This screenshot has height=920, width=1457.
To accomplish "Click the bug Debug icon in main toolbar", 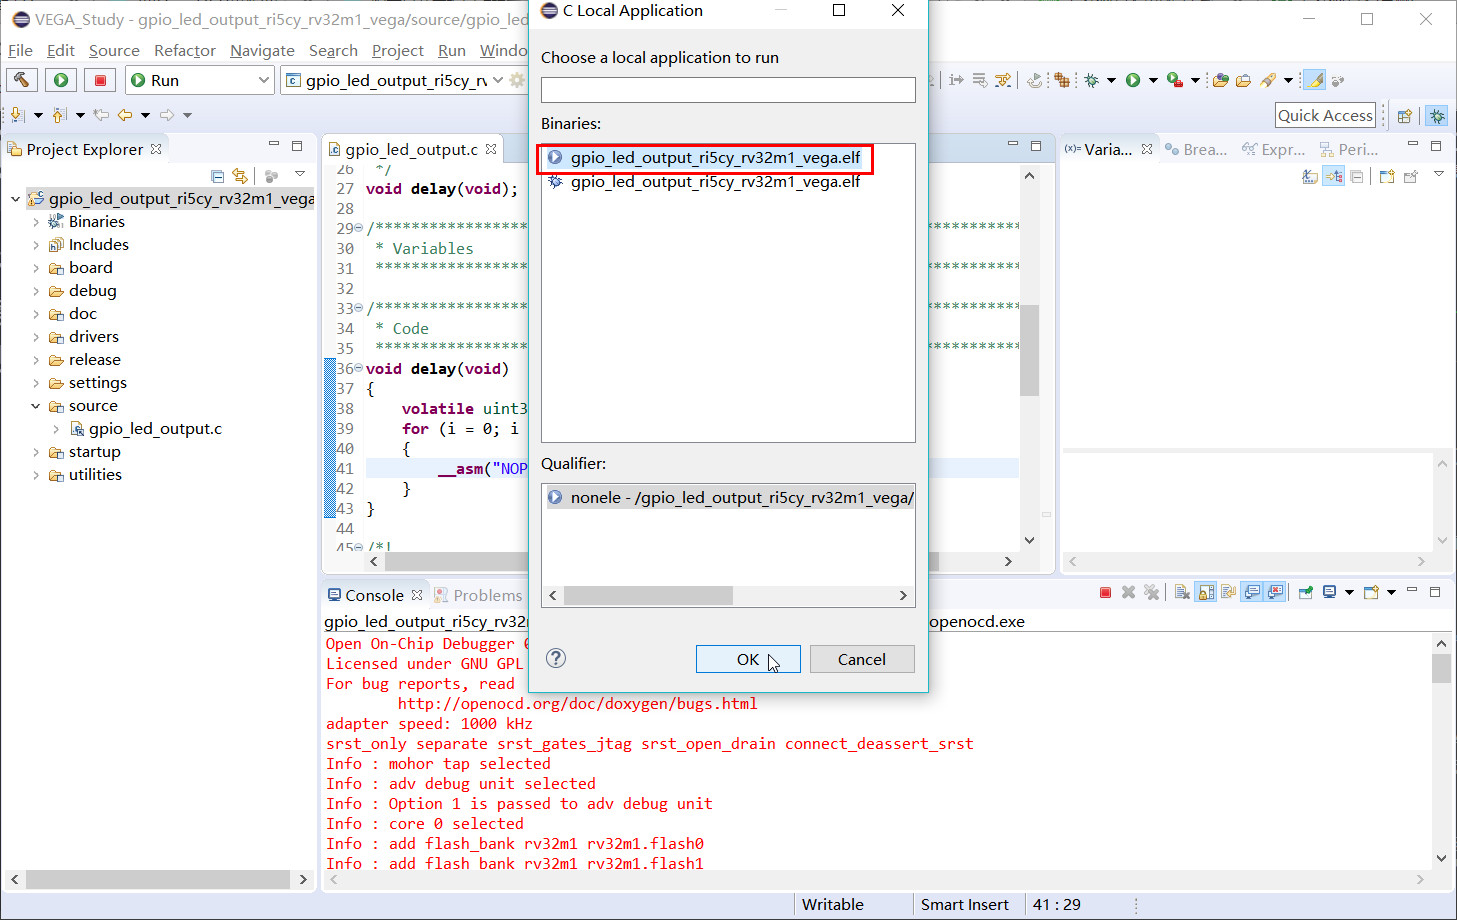I will (x=1091, y=80).
